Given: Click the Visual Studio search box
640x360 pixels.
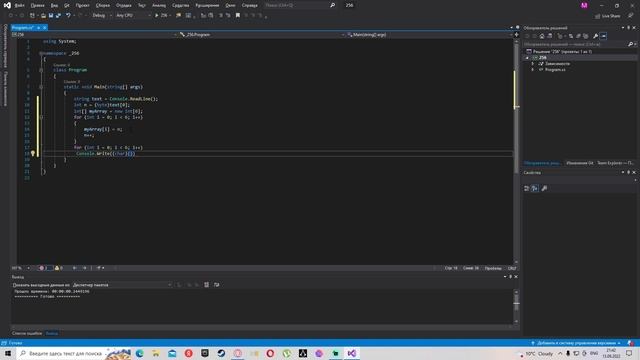Looking at the screenshot, I should (300, 5).
